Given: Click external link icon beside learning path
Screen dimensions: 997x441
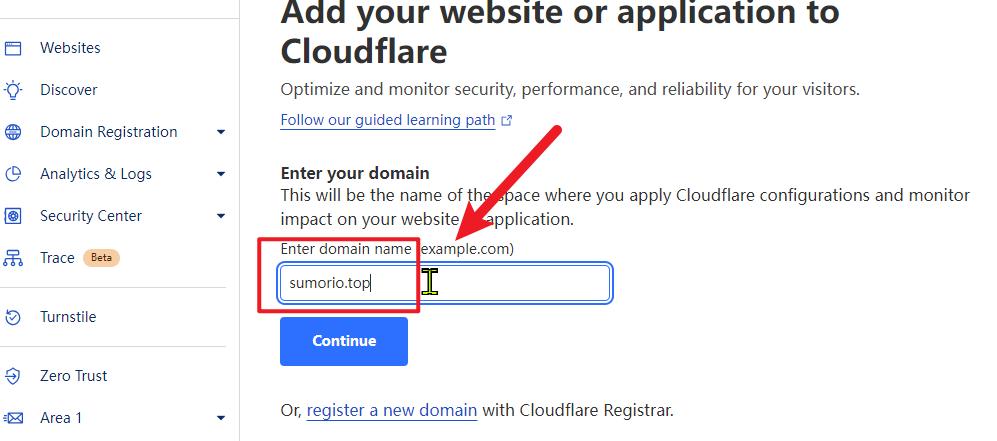Looking at the screenshot, I should pos(506,120).
